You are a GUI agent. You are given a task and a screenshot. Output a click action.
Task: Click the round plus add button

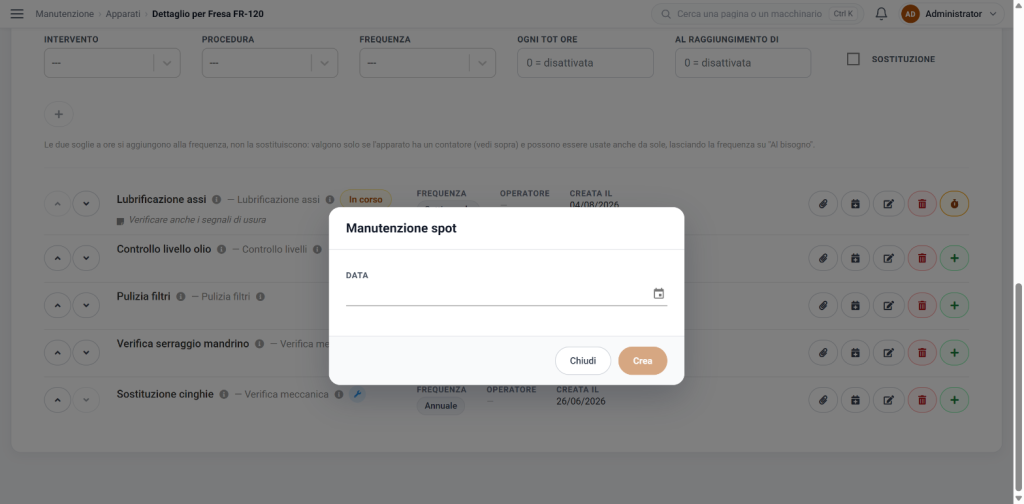pyautogui.click(x=59, y=114)
